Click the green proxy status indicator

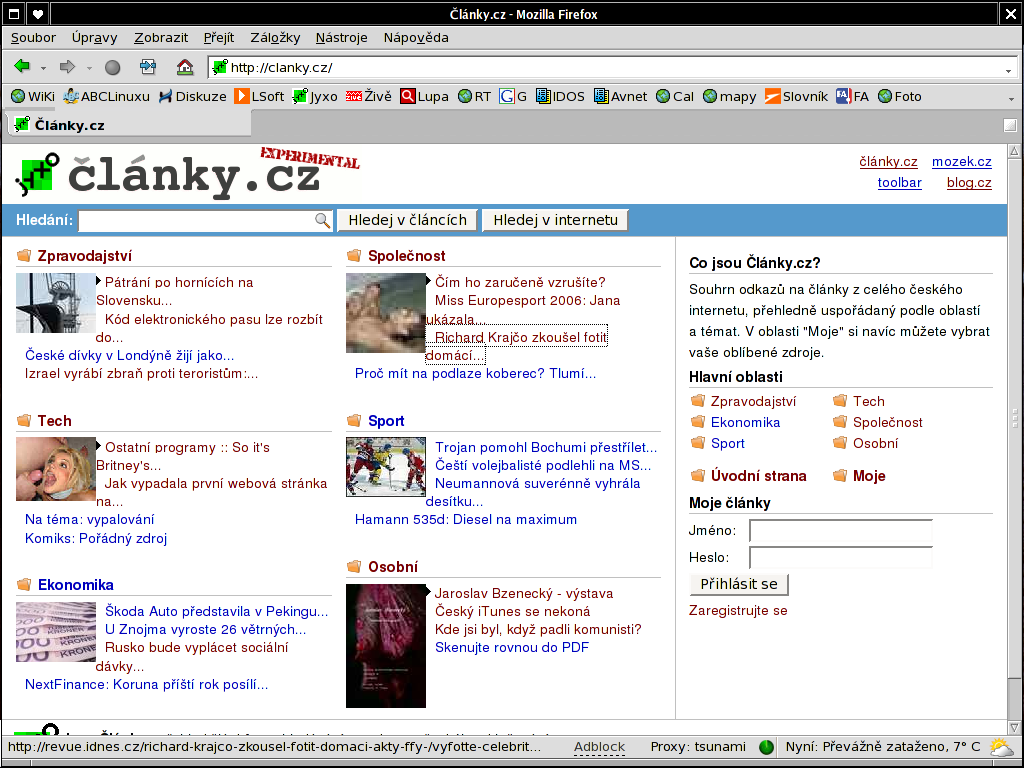click(x=766, y=747)
